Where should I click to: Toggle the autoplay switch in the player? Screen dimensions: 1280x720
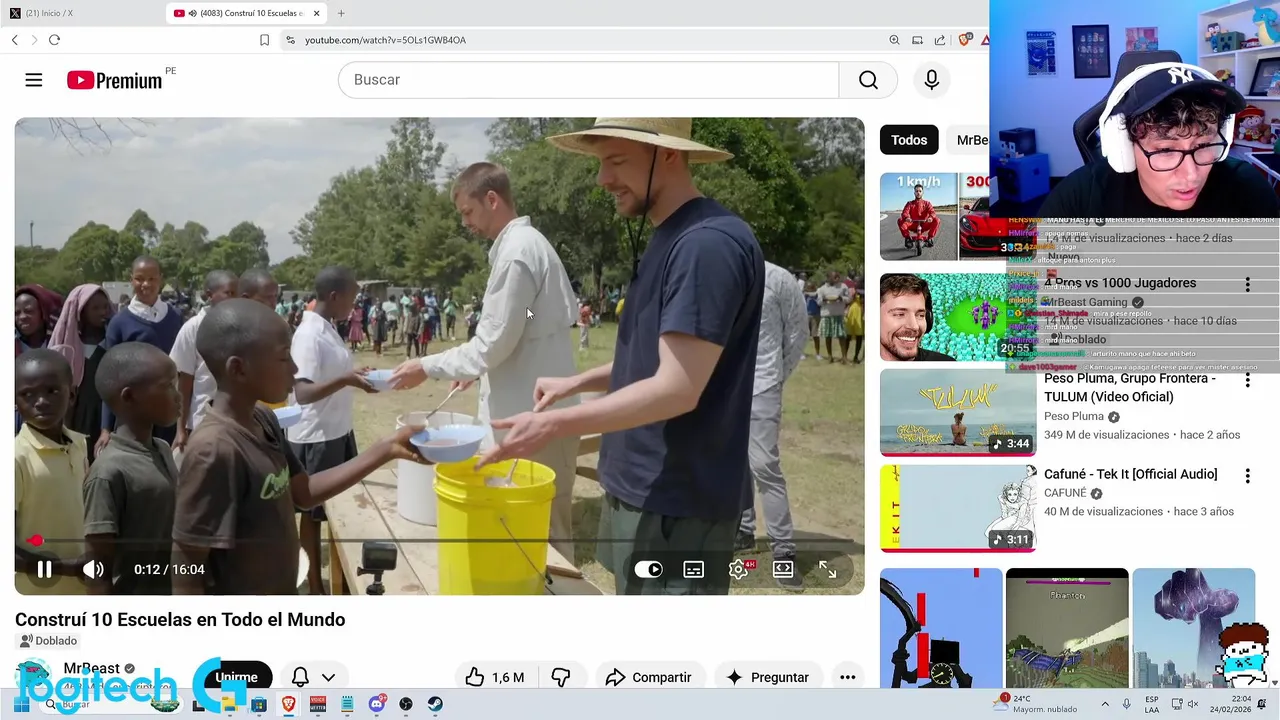(648, 569)
